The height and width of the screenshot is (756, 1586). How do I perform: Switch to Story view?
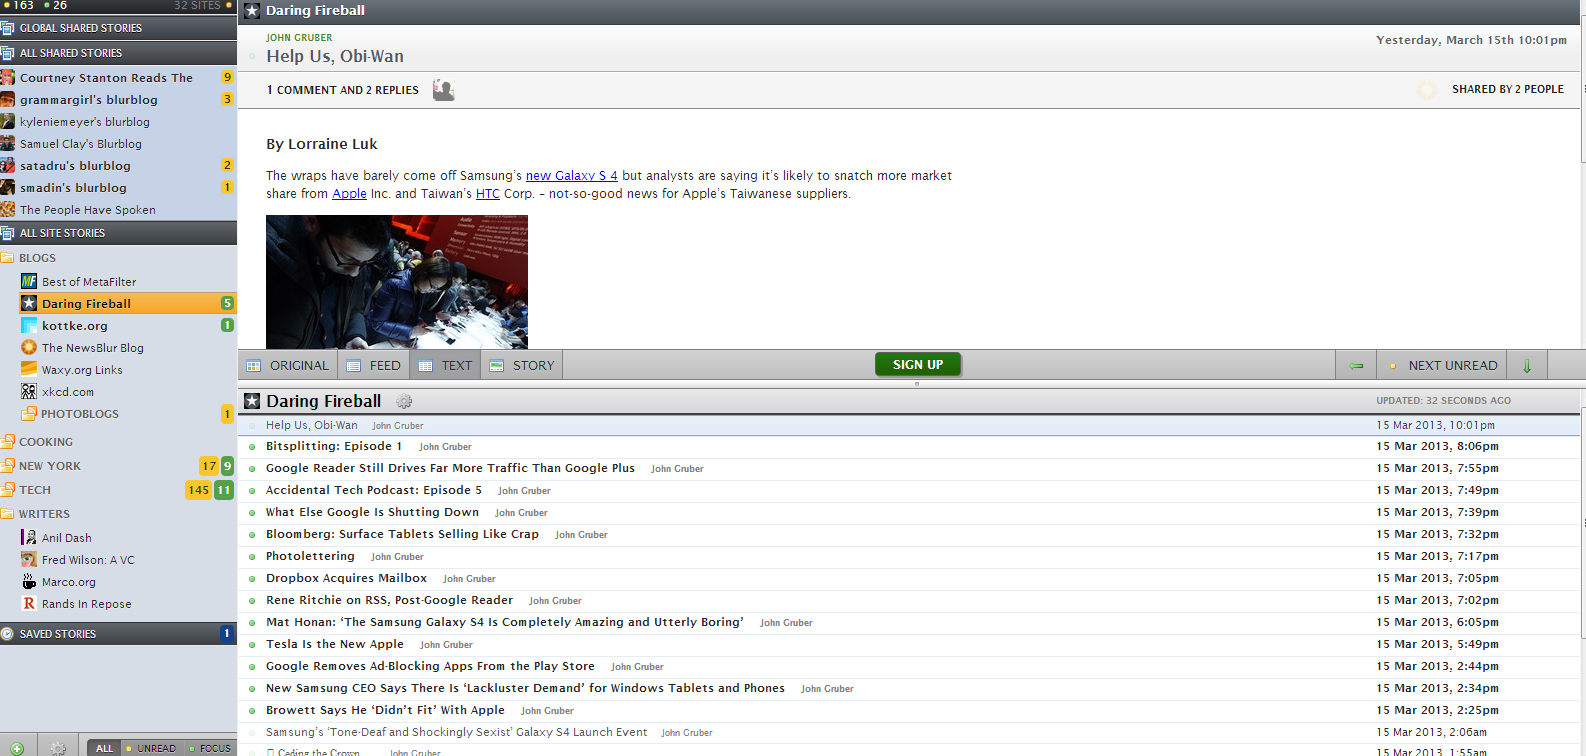(x=522, y=365)
